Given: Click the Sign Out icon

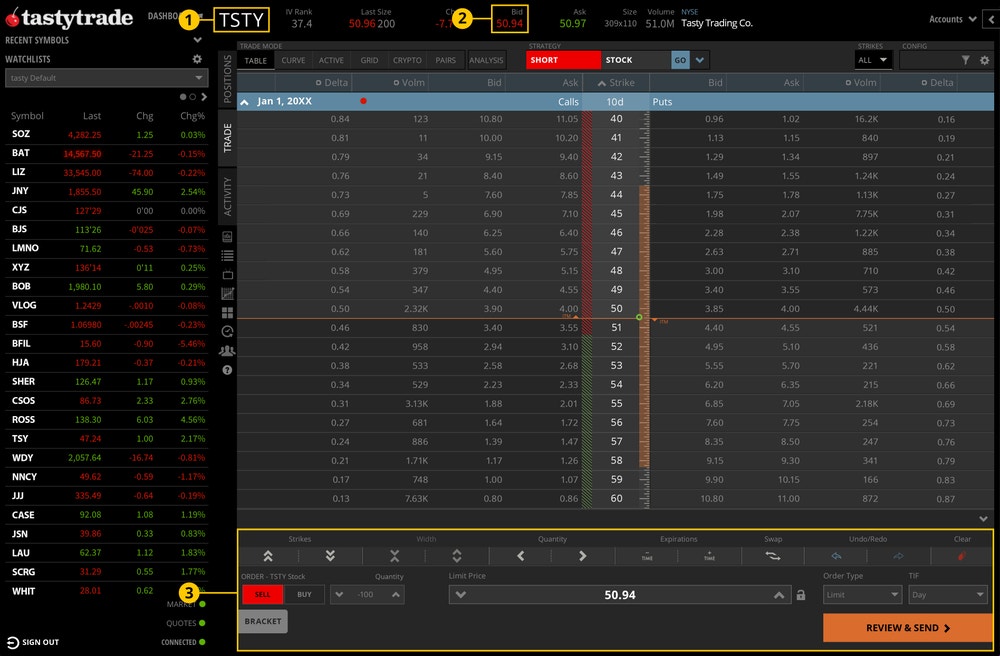Looking at the screenshot, I should [x=13, y=642].
